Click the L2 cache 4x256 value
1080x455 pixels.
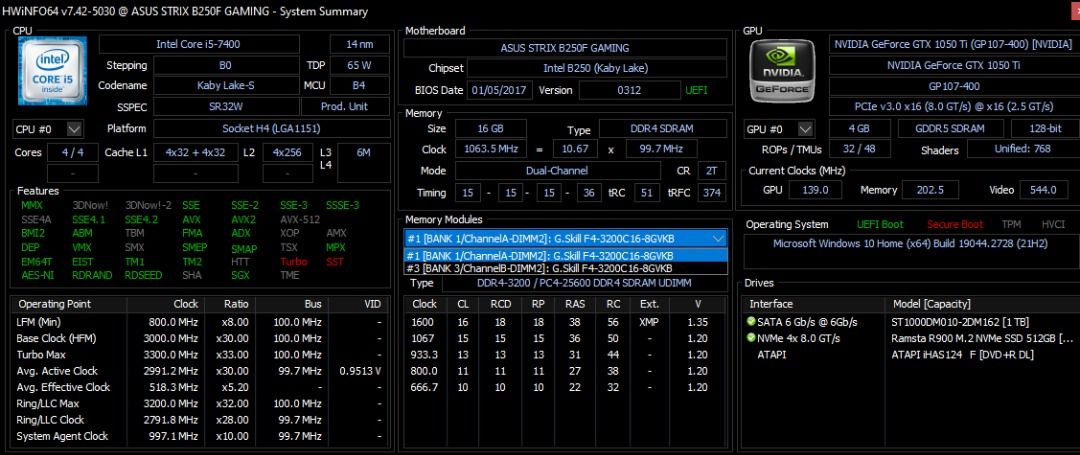pos(288,153)
